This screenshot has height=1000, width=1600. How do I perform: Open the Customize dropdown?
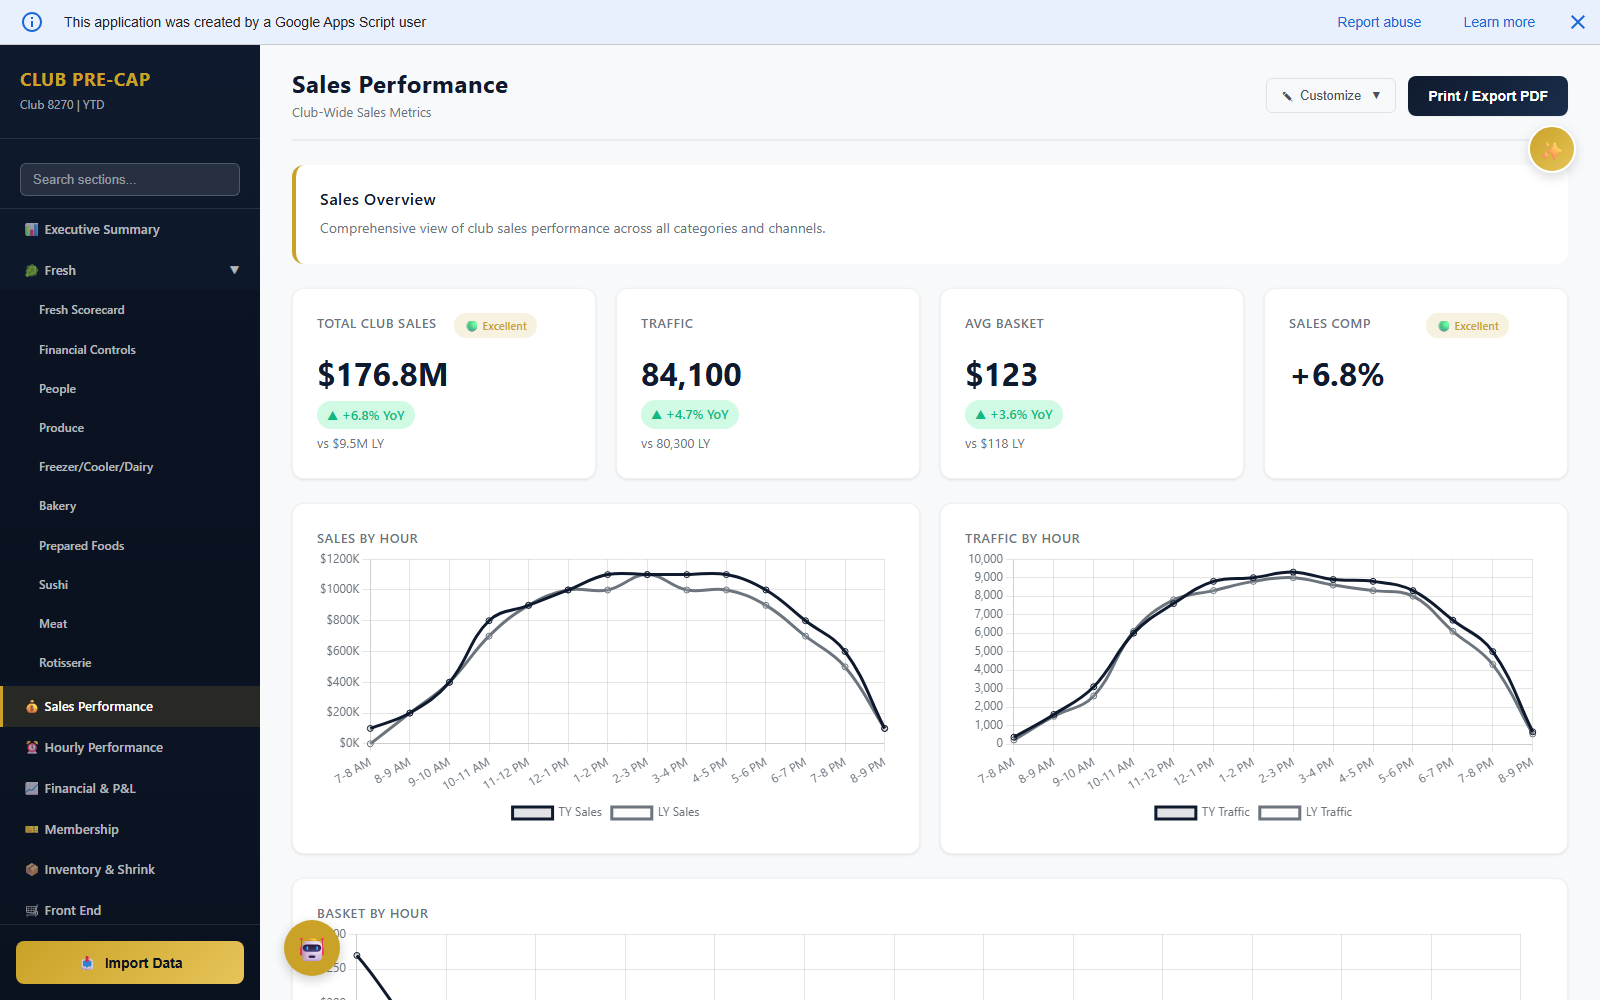coord(1330,95)
